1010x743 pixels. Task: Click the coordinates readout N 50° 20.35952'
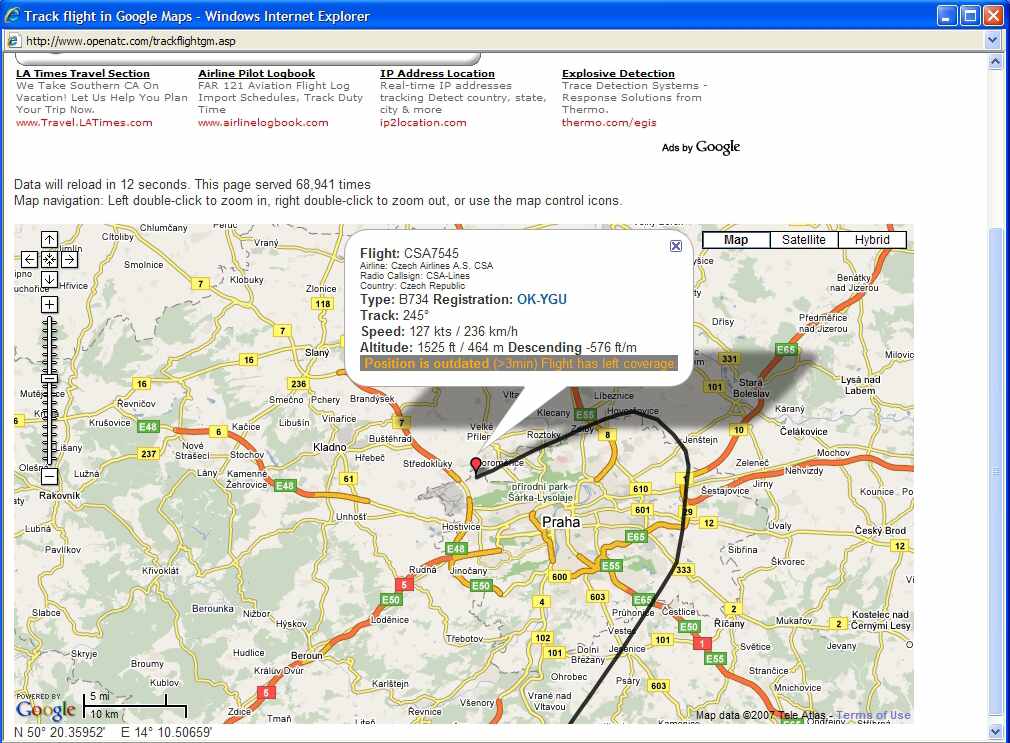[59, 732]
